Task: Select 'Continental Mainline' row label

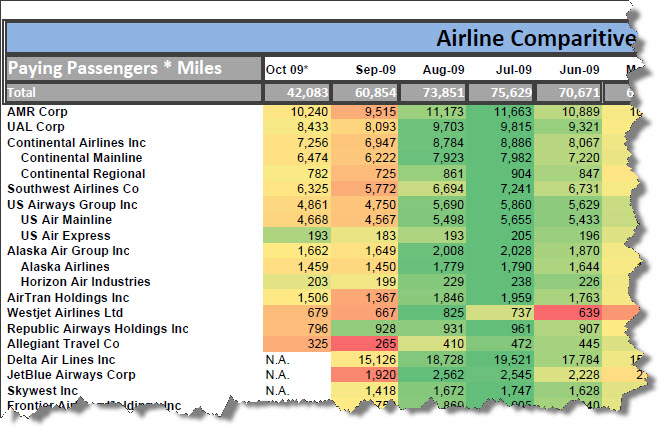Action: [x=82, y=158]
